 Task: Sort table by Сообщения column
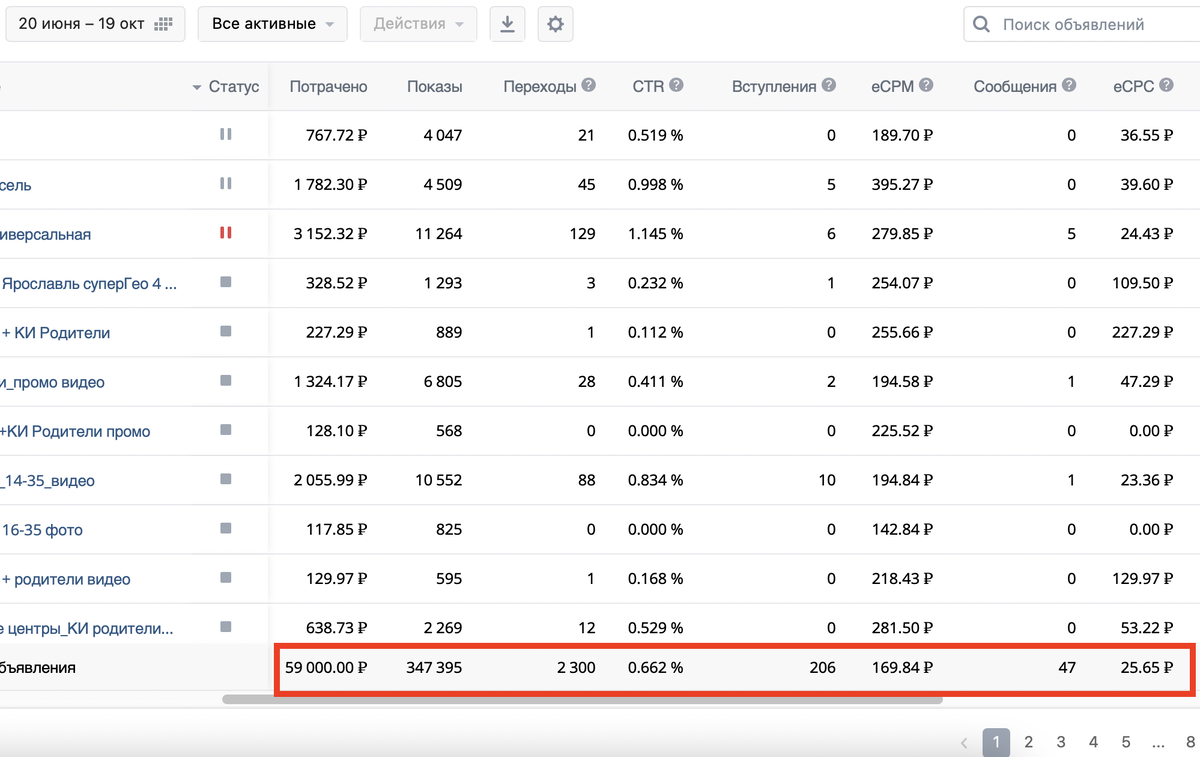coord(1015,87)
